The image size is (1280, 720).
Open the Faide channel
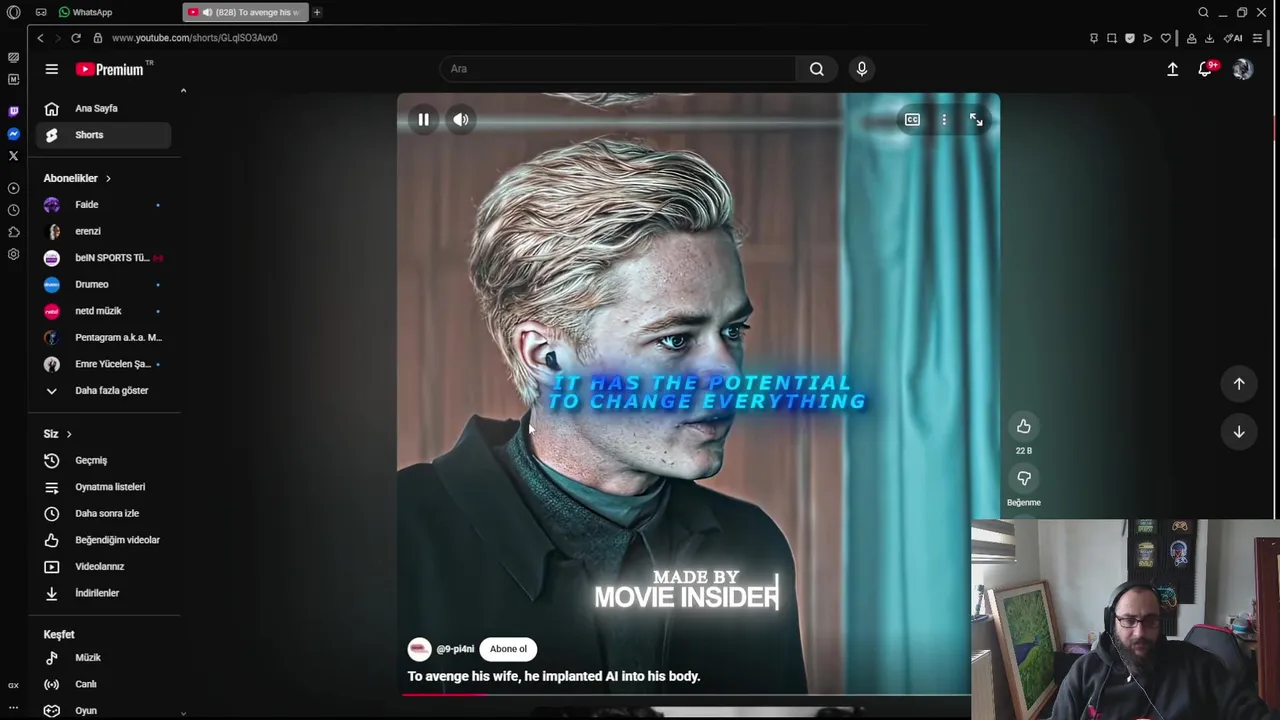pos(104,205)
